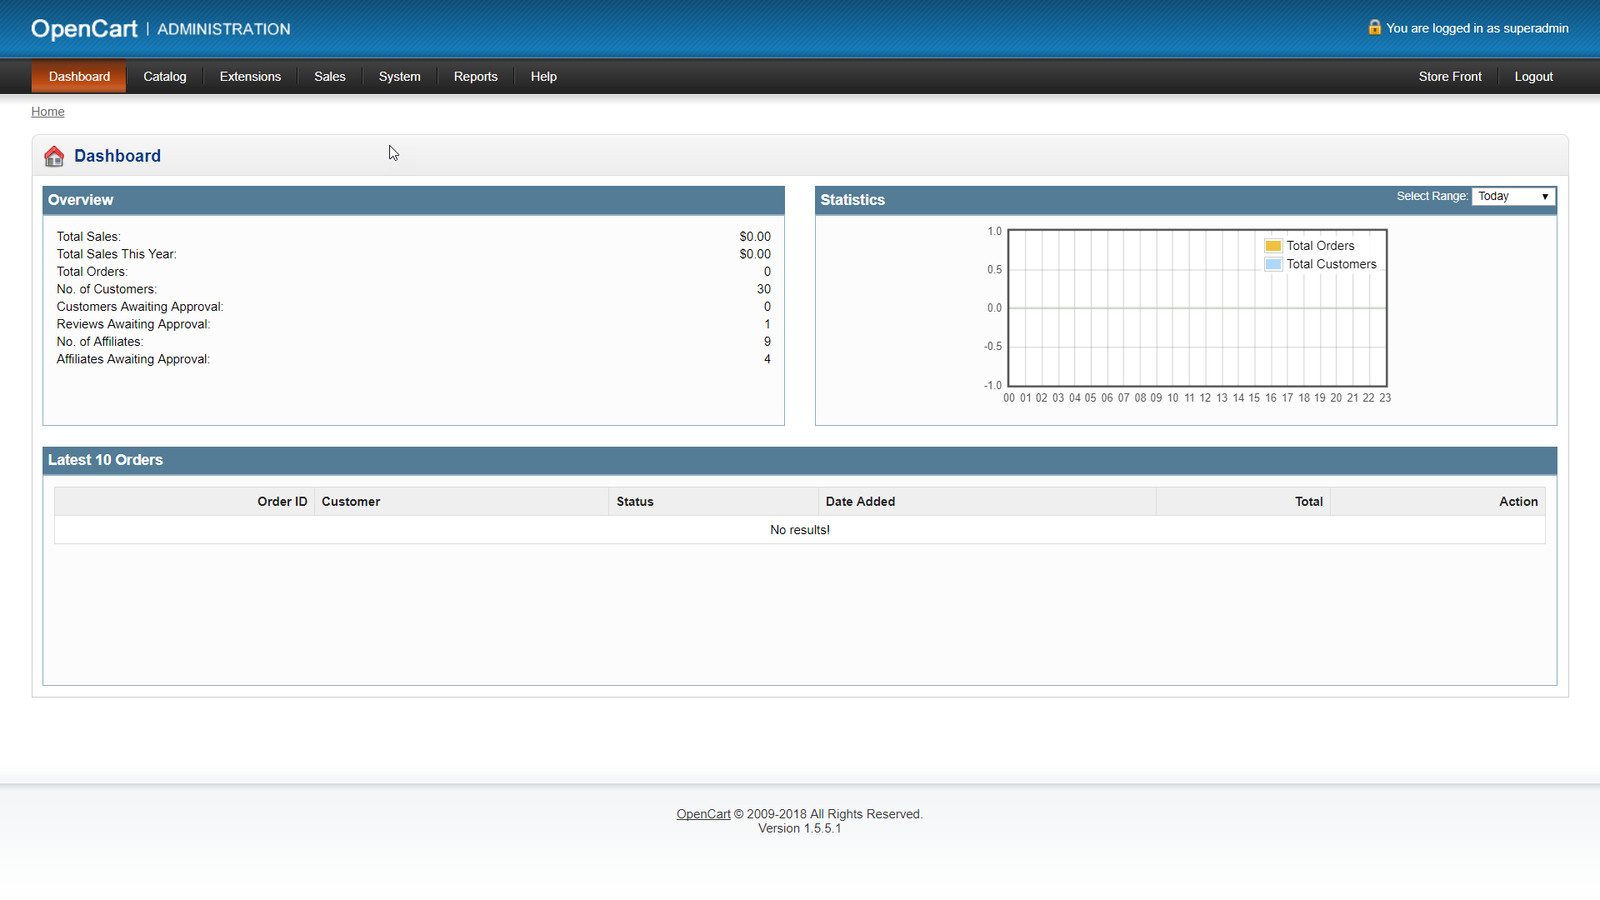Screen dimensions: 1600x900
Task: Click the No. of Customers: label
Action: [107, 289]
